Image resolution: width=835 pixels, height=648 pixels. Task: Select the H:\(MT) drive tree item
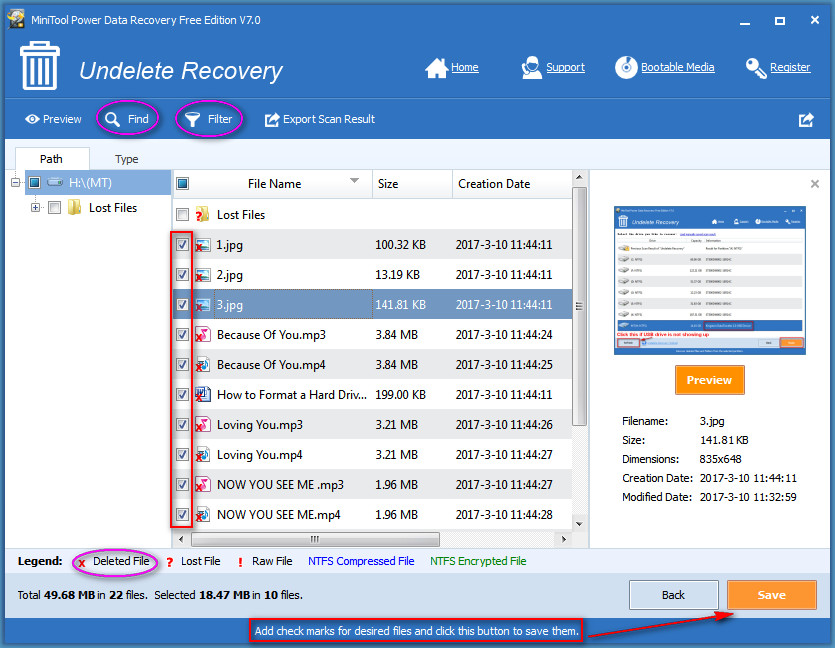[97, 183]
